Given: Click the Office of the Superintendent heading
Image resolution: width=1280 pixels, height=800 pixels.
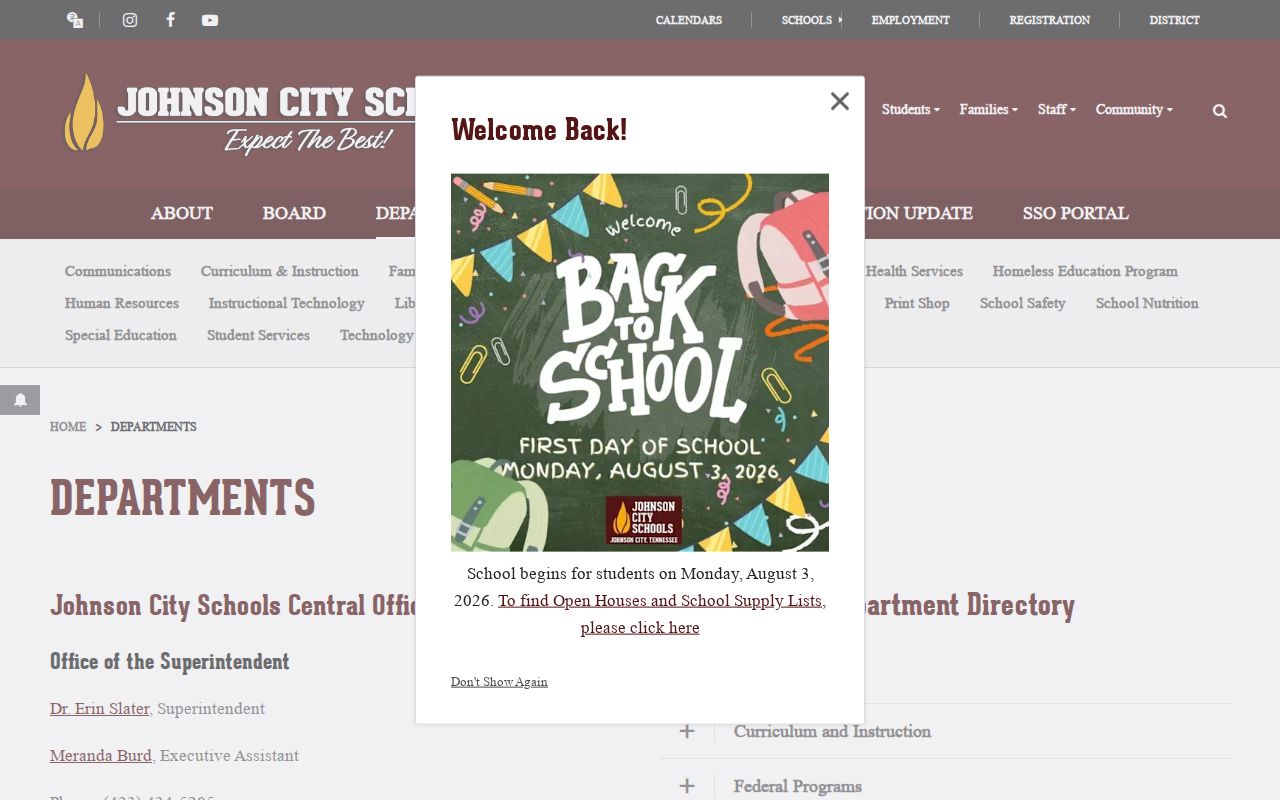Looking at the screenshot, I should point(170,661).
